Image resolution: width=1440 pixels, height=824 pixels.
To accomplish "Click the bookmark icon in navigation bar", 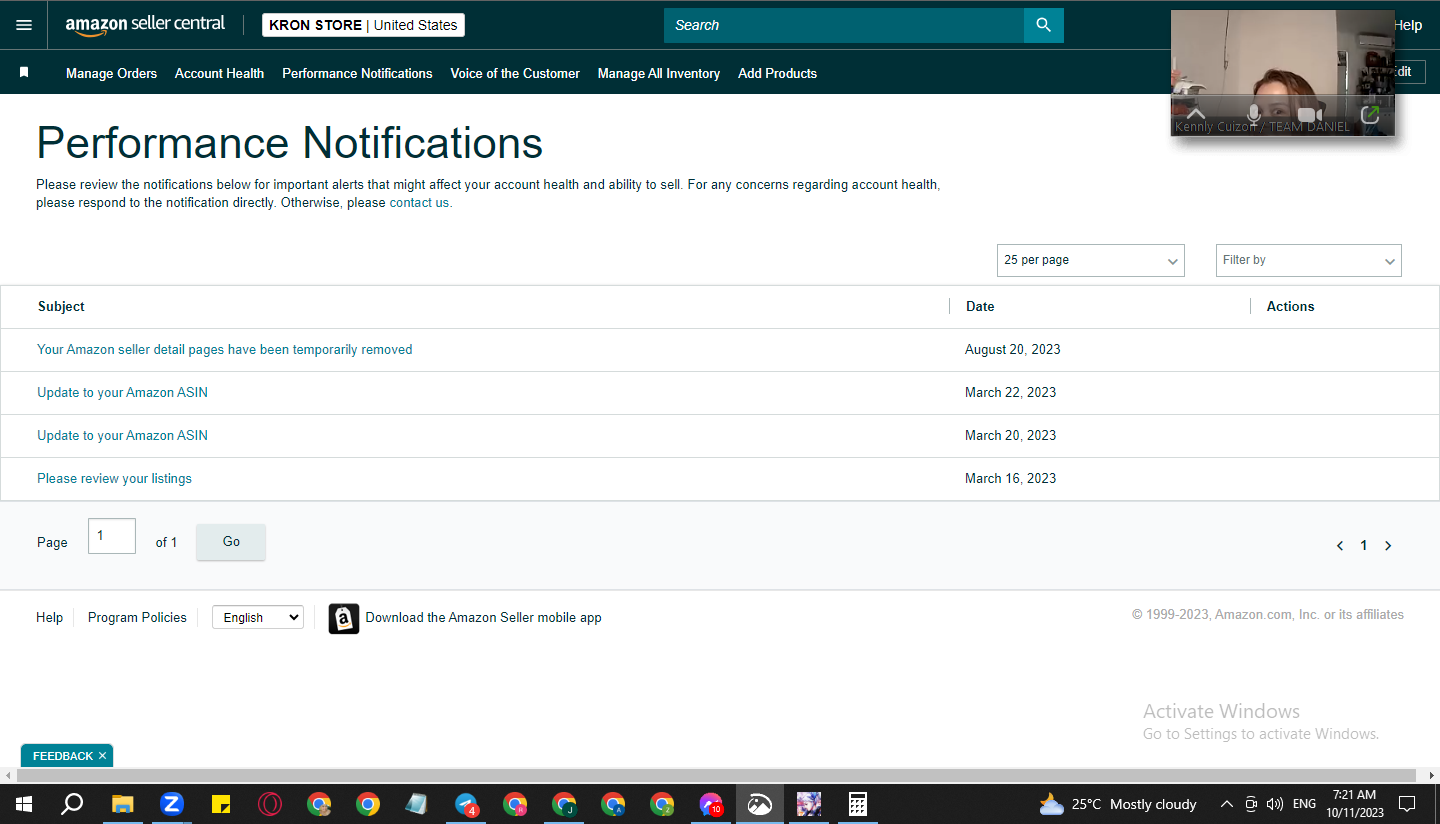I will point(24,73).
